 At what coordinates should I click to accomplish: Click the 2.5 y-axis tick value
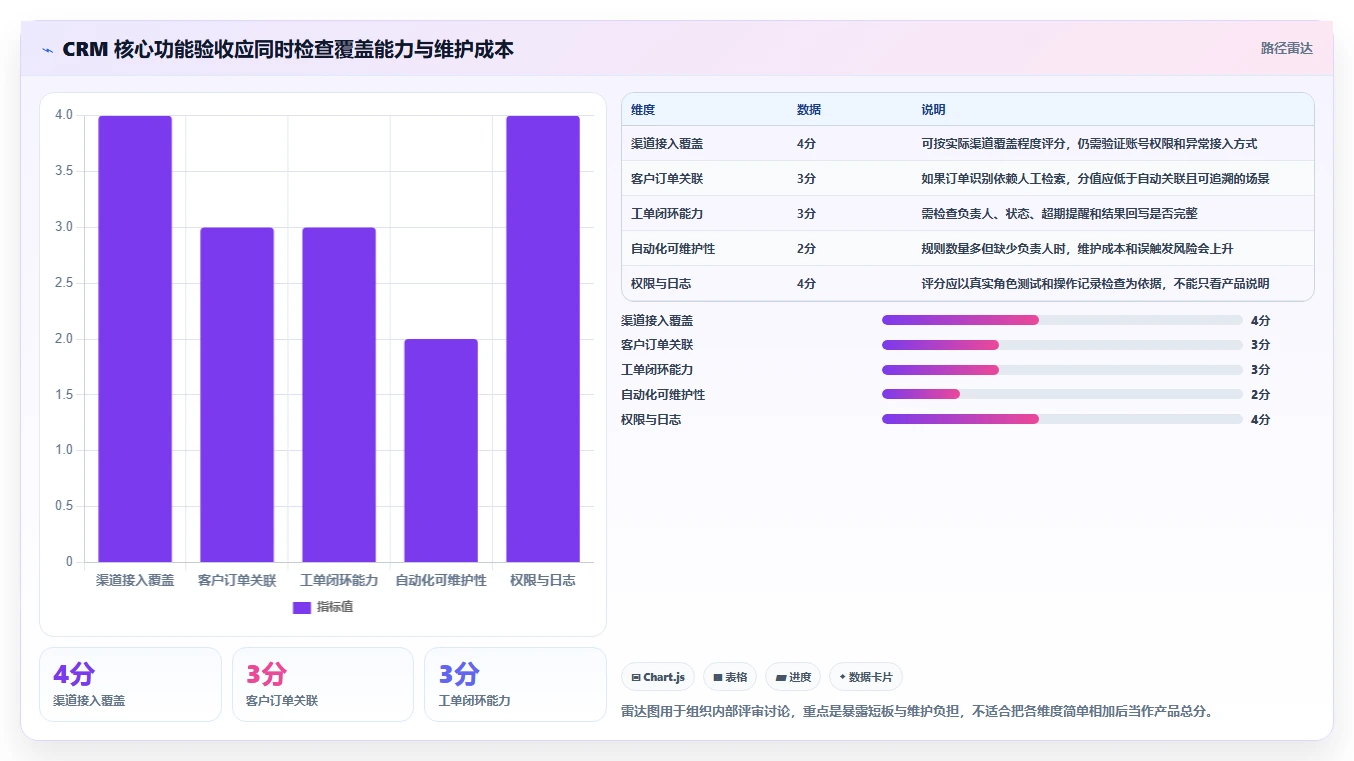click(64, 283)
